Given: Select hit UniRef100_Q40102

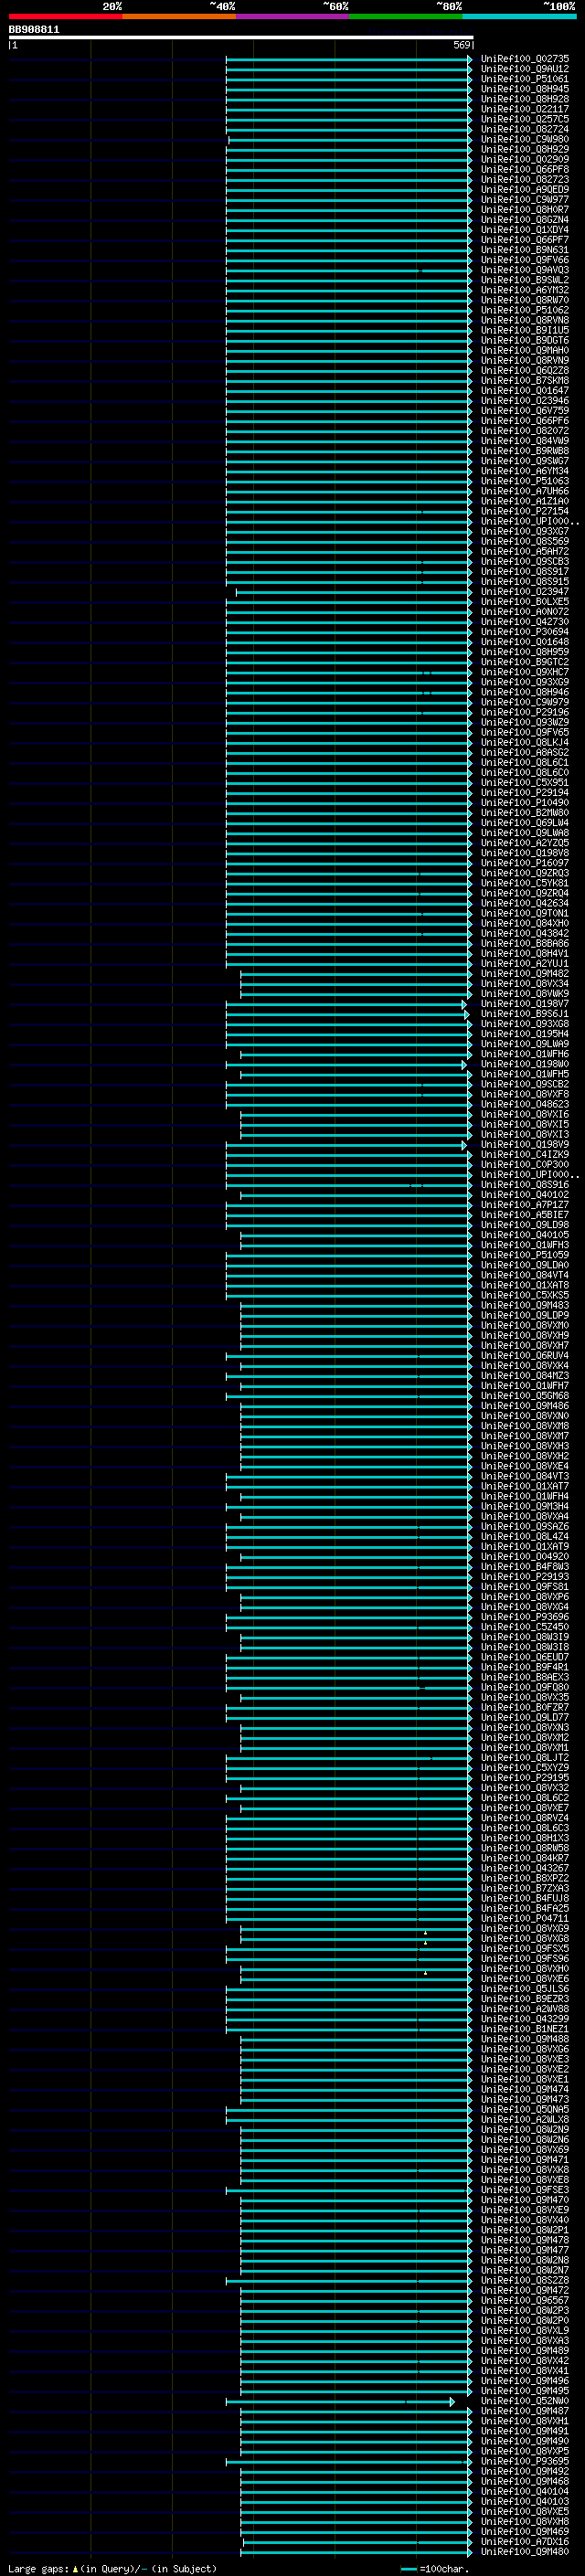Looking at the screenshot, I should (525, 1195).
